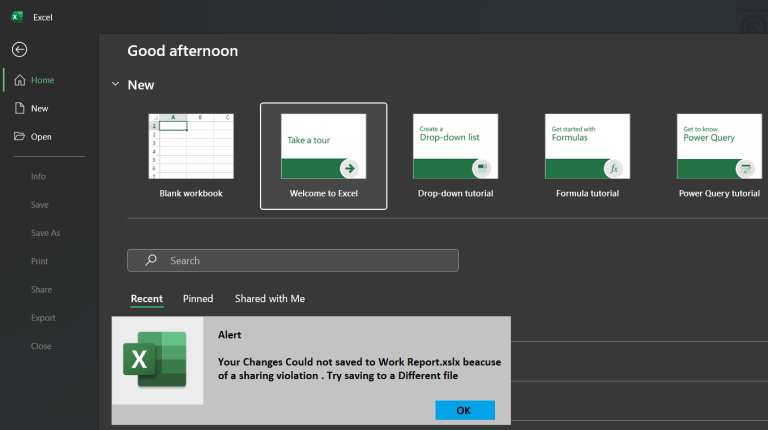Screen dimensions: 768x430
Task: Click the back arrow icon
Action: tap(20, 49)
